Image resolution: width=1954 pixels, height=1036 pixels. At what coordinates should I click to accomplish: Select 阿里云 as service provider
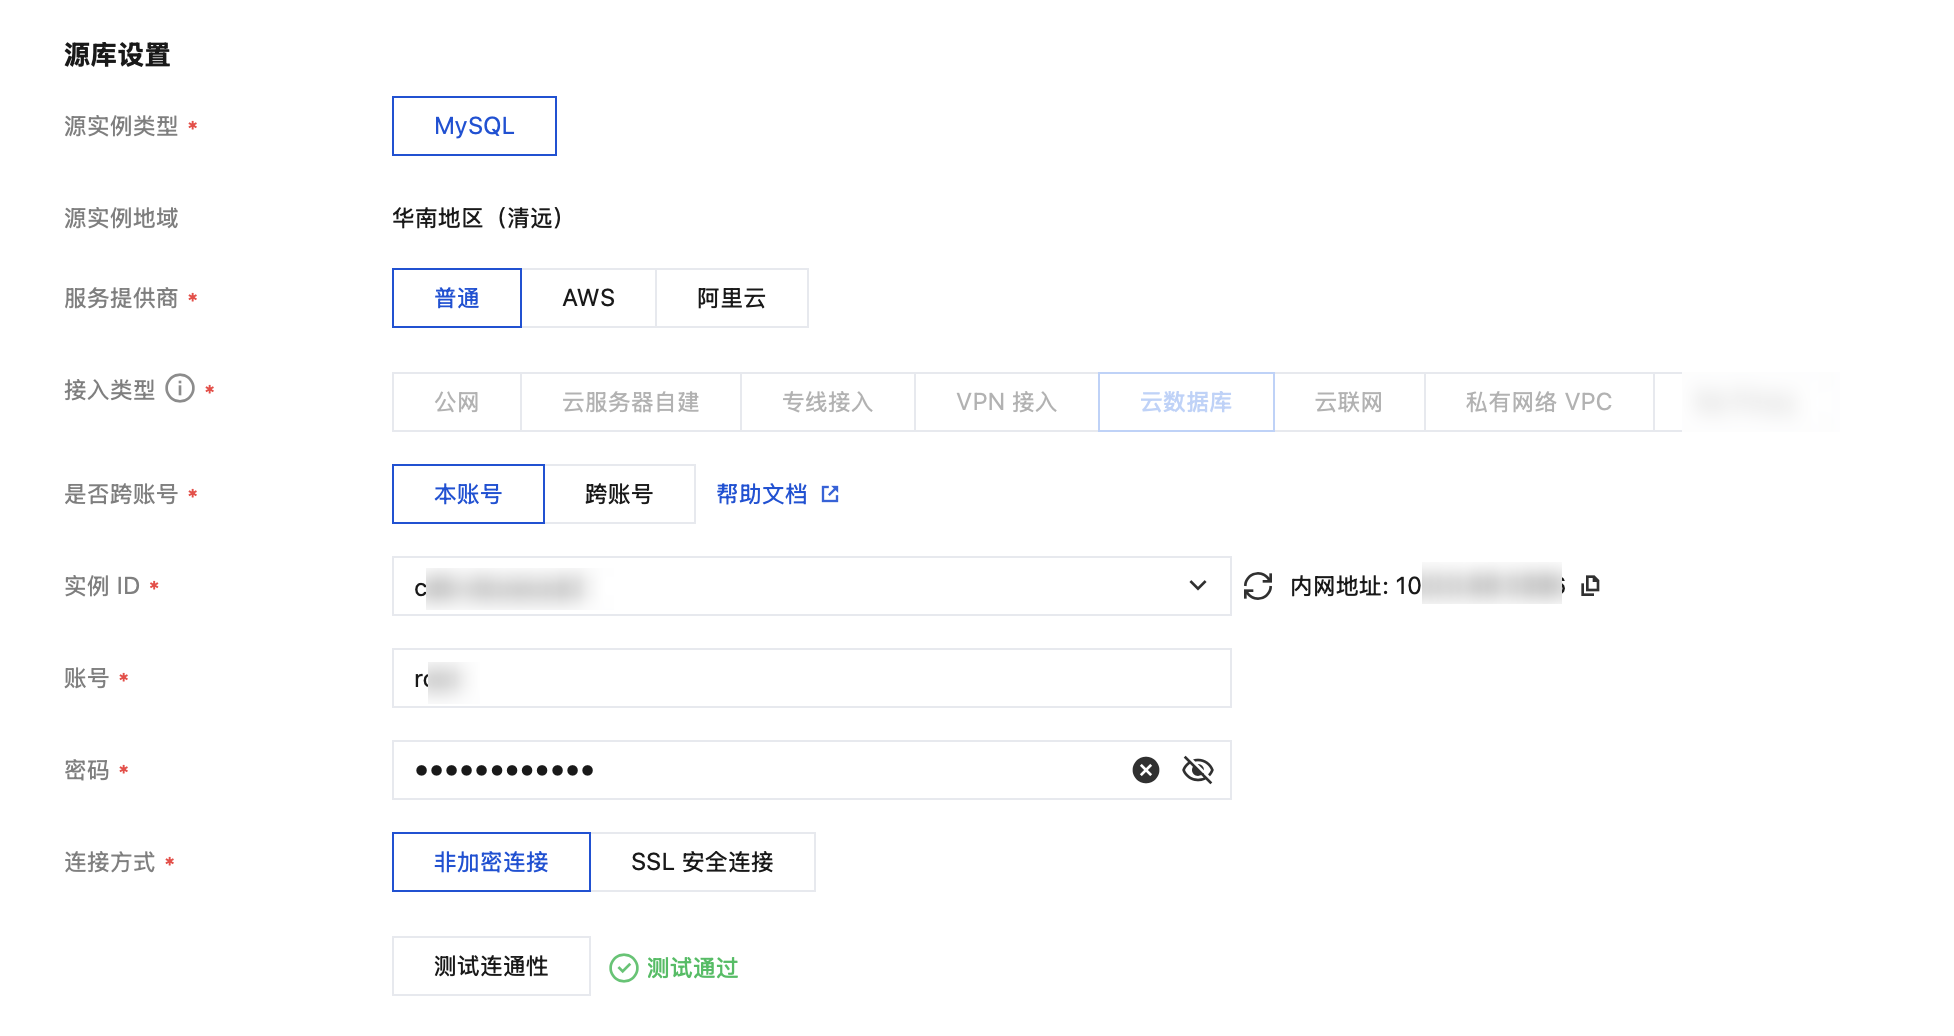pyautogui.click(x=731, y=298)
